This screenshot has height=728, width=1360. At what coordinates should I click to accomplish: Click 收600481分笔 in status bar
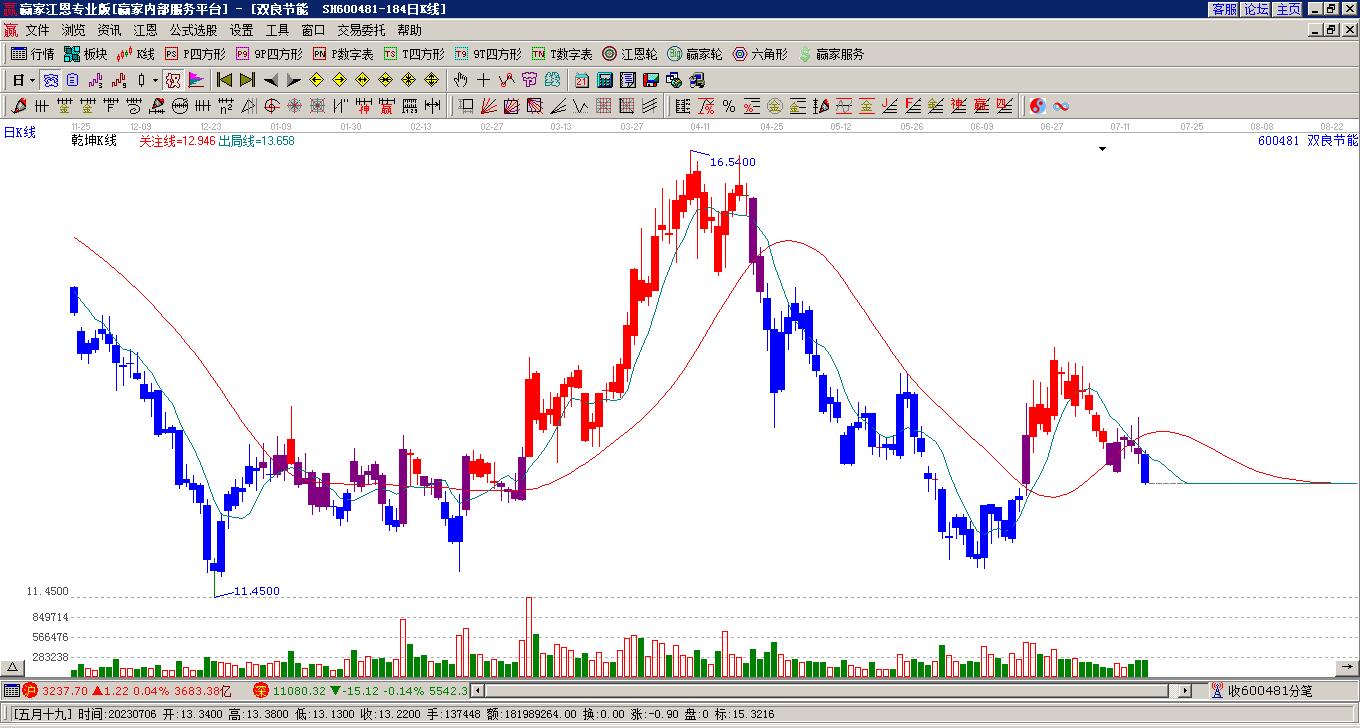1269,691
